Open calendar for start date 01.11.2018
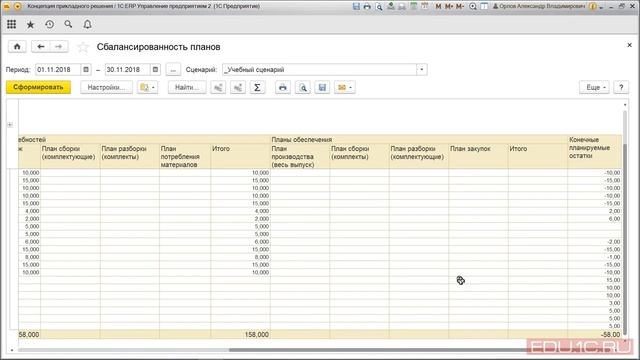The width and height of the screenshot is (640, 360). pyautogui.click(x=86, y=69)
